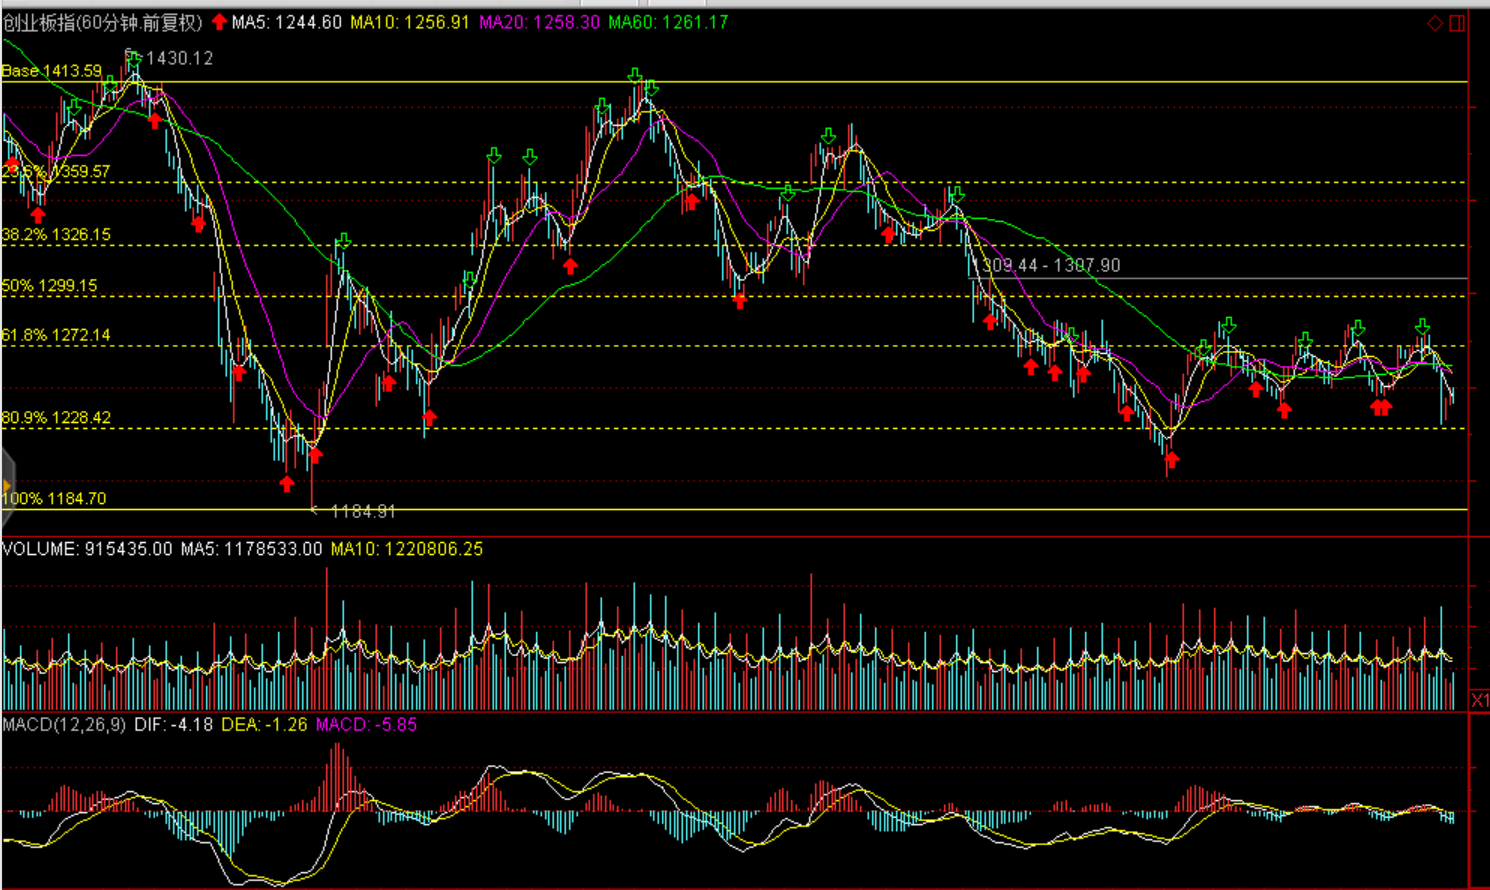This screenshot has width=1490, height=890.
Task: Select the 61.8% 1272.14 retracement level
Action: click(x=56, y=335)
